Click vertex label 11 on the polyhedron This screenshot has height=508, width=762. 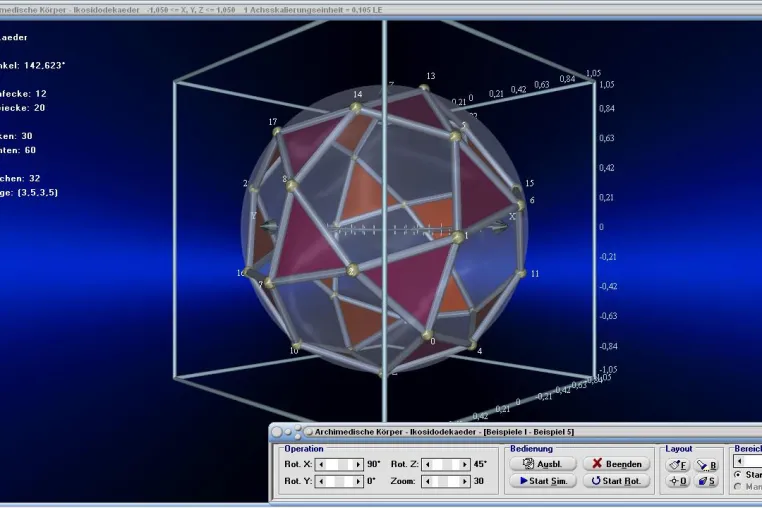[535, 274]
